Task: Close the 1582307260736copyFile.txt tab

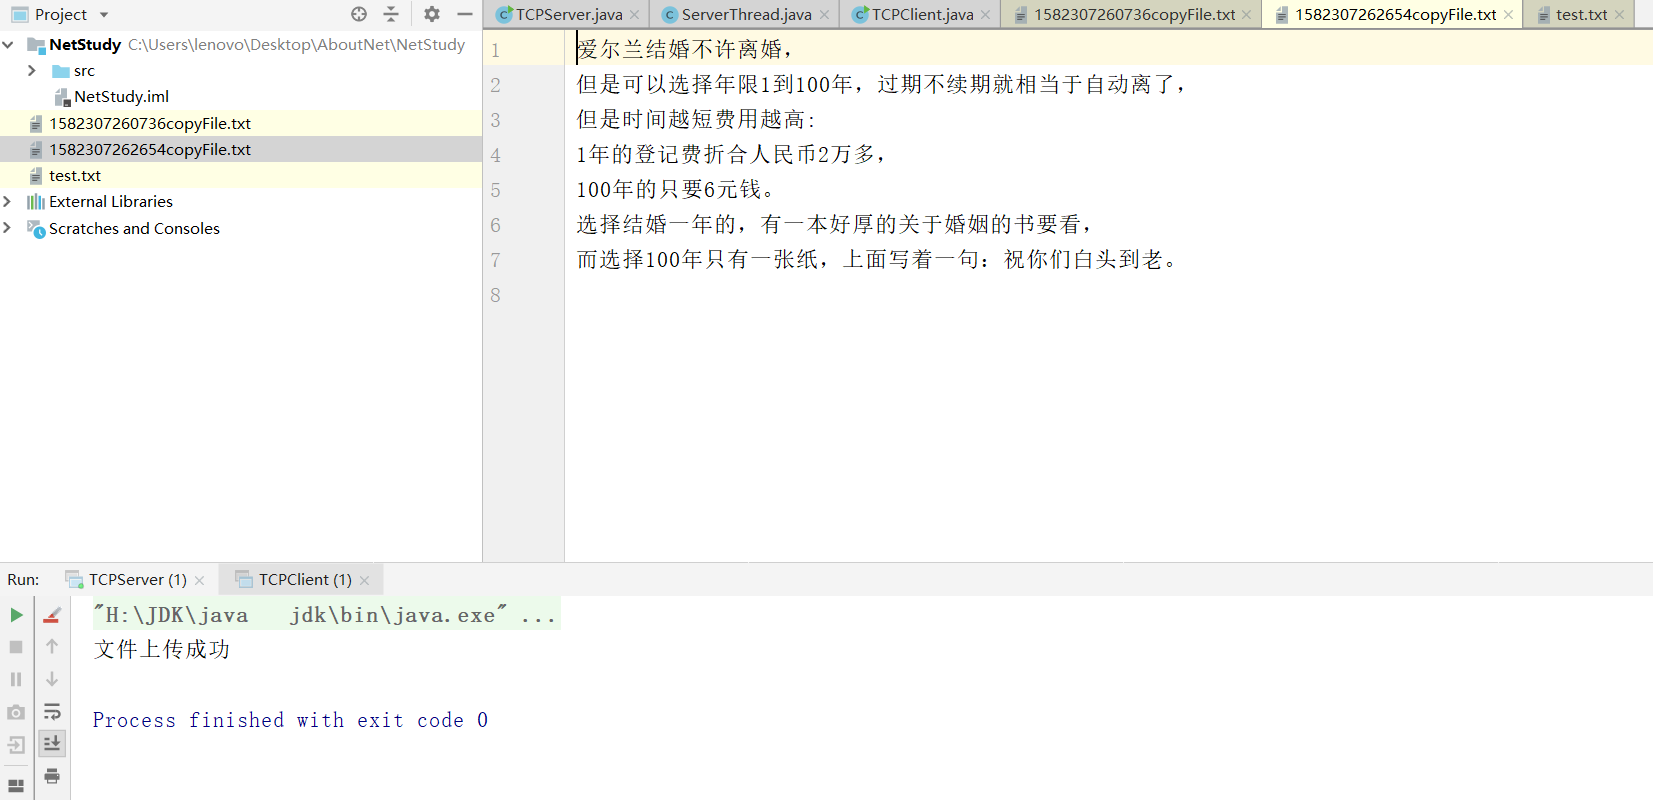Action: click(x=1246, y=15)
